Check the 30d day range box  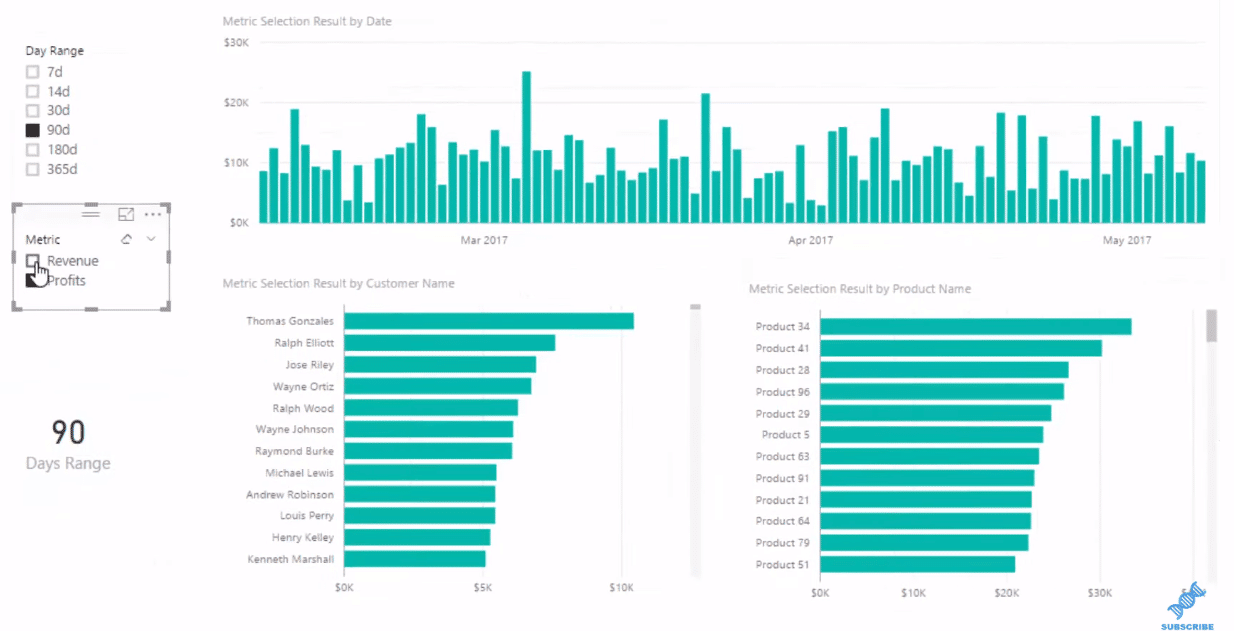[32, 110]
